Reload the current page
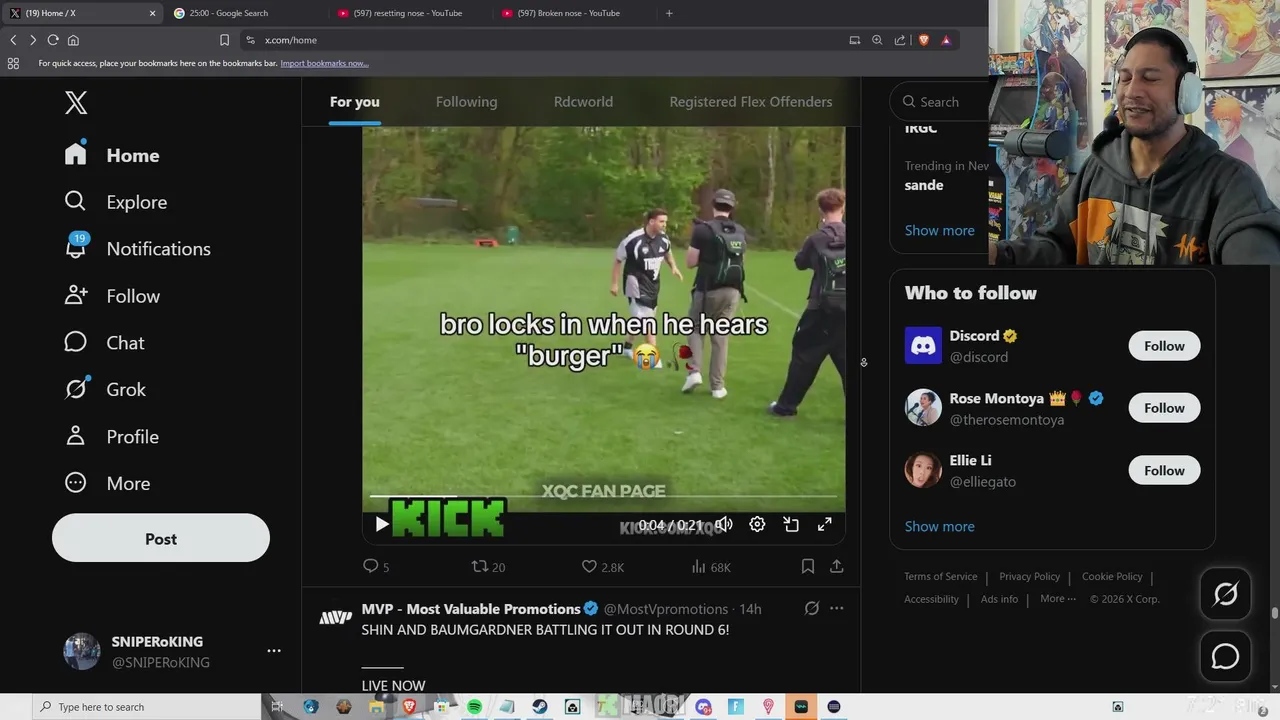 53,40
